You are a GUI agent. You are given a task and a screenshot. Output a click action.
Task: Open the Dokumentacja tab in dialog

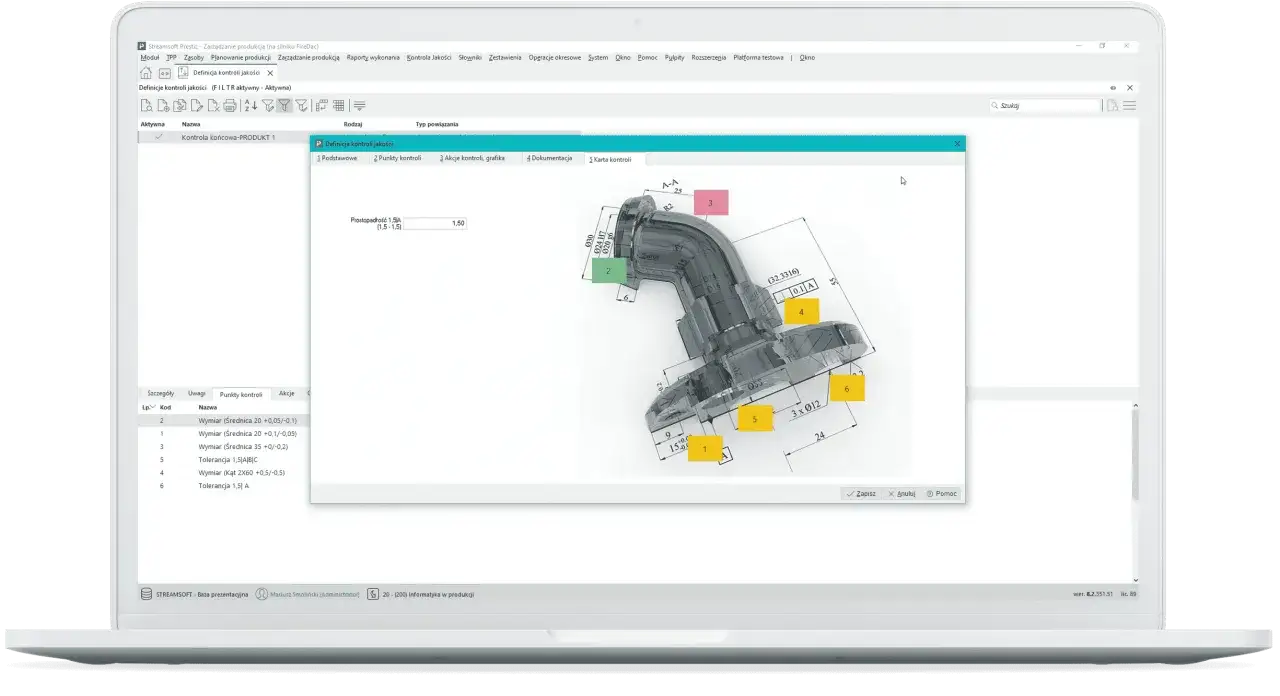tap(550, 159)
